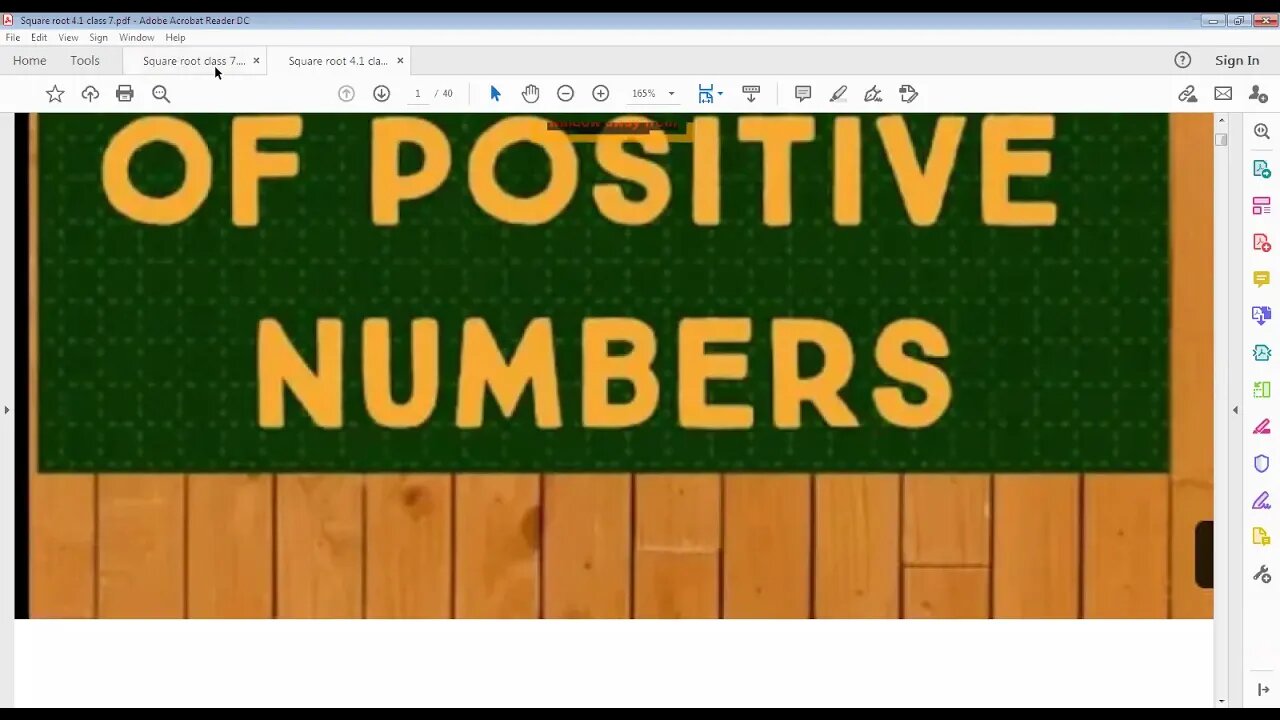Open Organize Pages tool in right pane
The width and height of the screenshot is (1280, 720).
(x=1262, y=206)
